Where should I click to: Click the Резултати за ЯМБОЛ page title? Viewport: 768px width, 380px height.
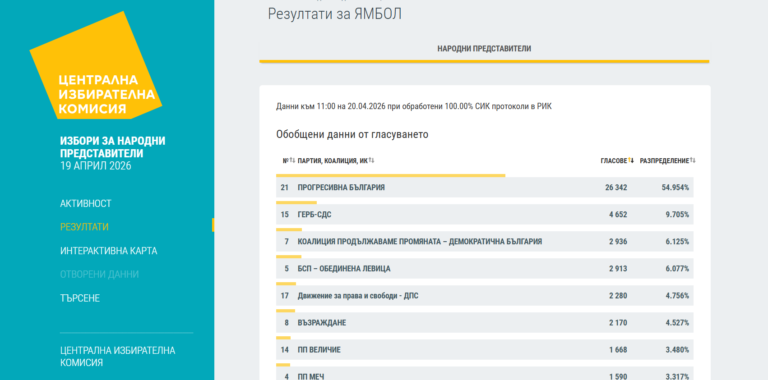[335, 14]
